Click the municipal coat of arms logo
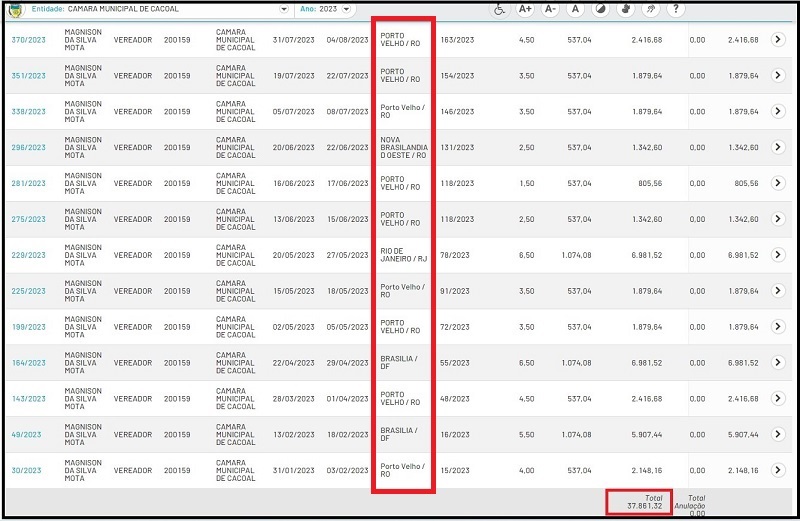Screen dimensions: 800x521 point(12,9)
